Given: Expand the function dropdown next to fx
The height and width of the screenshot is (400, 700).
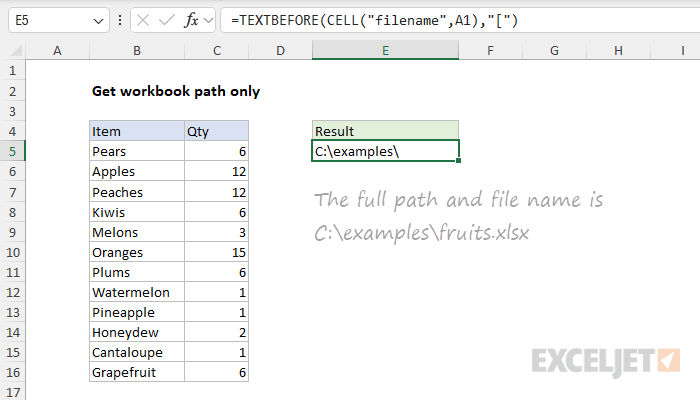Looking at the screenshot, I should pyautogui.click(x=208, y=20).
